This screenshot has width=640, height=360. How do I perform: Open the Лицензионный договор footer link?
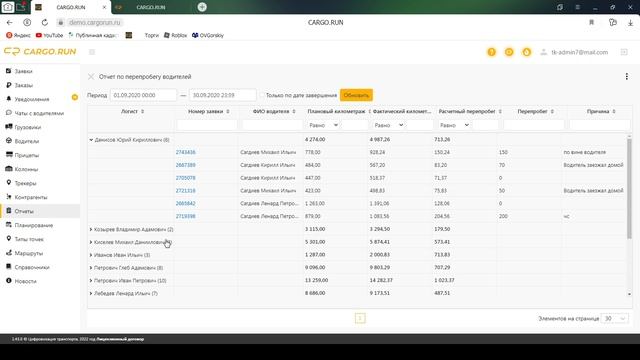120,339
